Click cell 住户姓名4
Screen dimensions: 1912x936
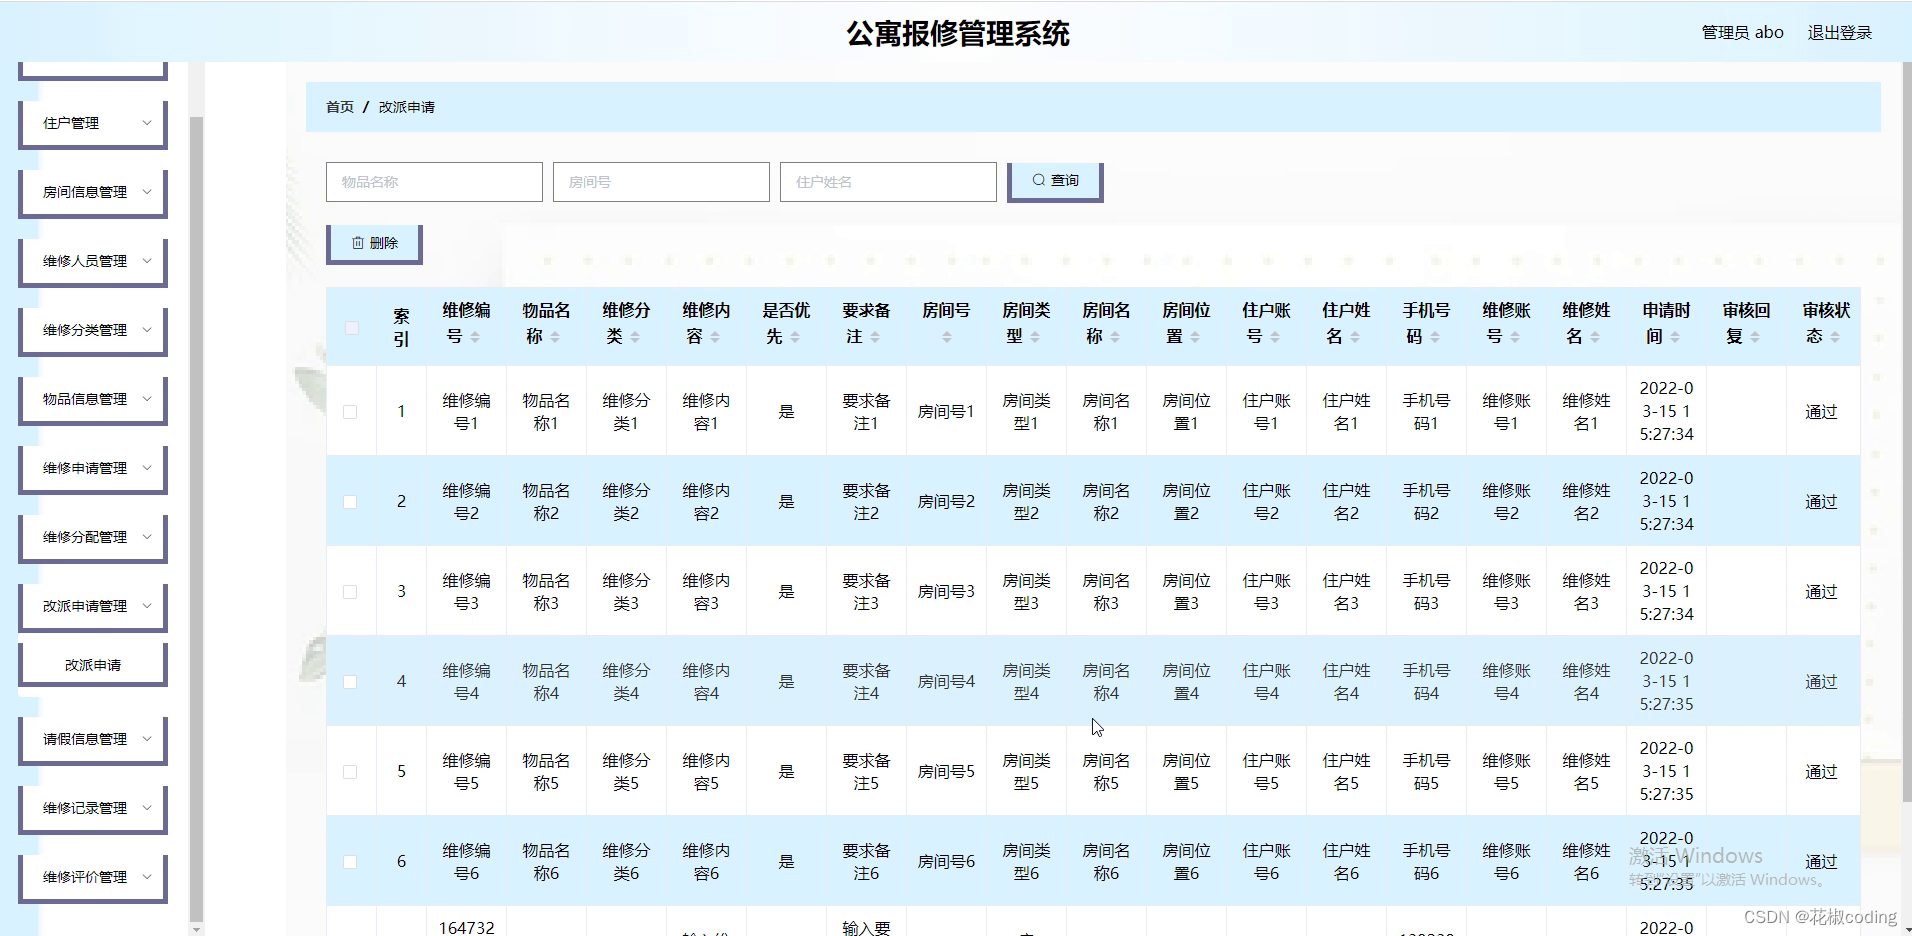(x=1347, y=682)
